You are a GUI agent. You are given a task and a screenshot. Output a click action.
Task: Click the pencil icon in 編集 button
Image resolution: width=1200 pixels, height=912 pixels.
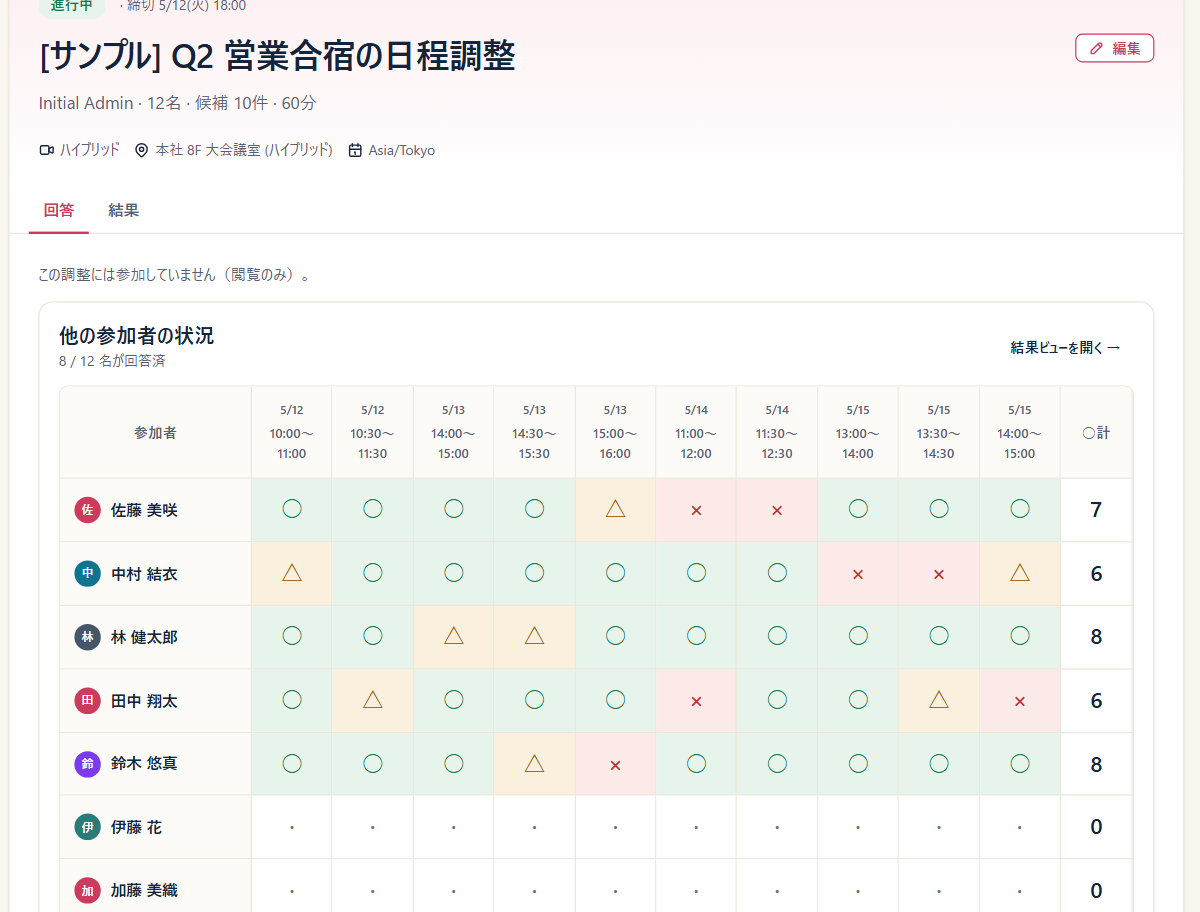coord(1097,48)
